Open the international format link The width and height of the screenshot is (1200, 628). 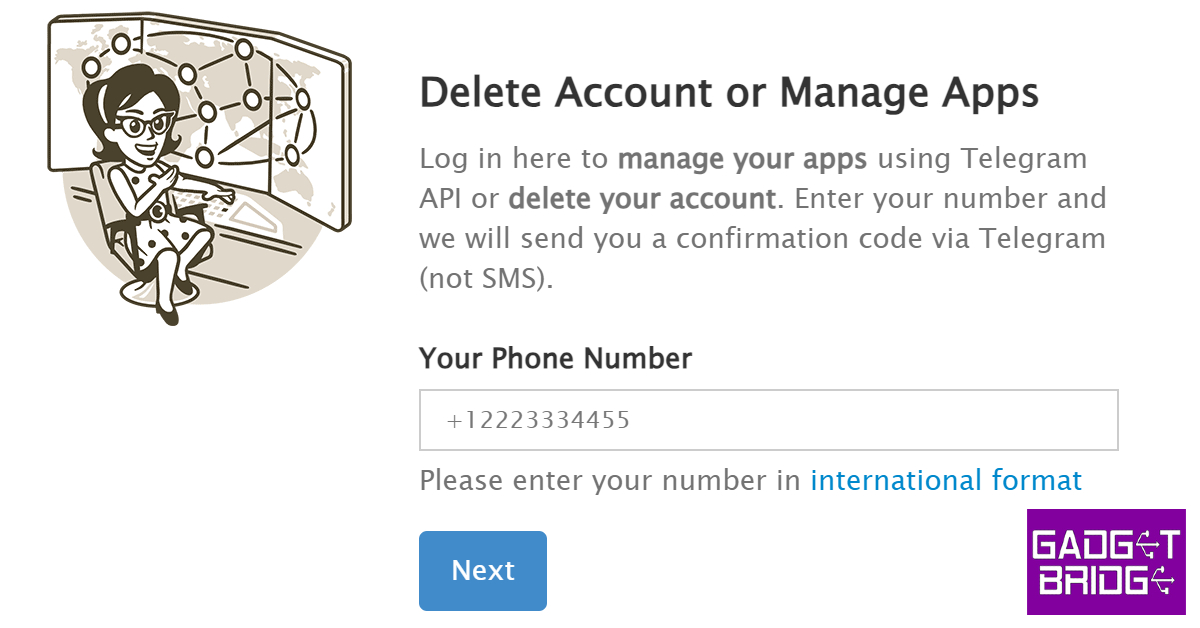click(946, 481)
